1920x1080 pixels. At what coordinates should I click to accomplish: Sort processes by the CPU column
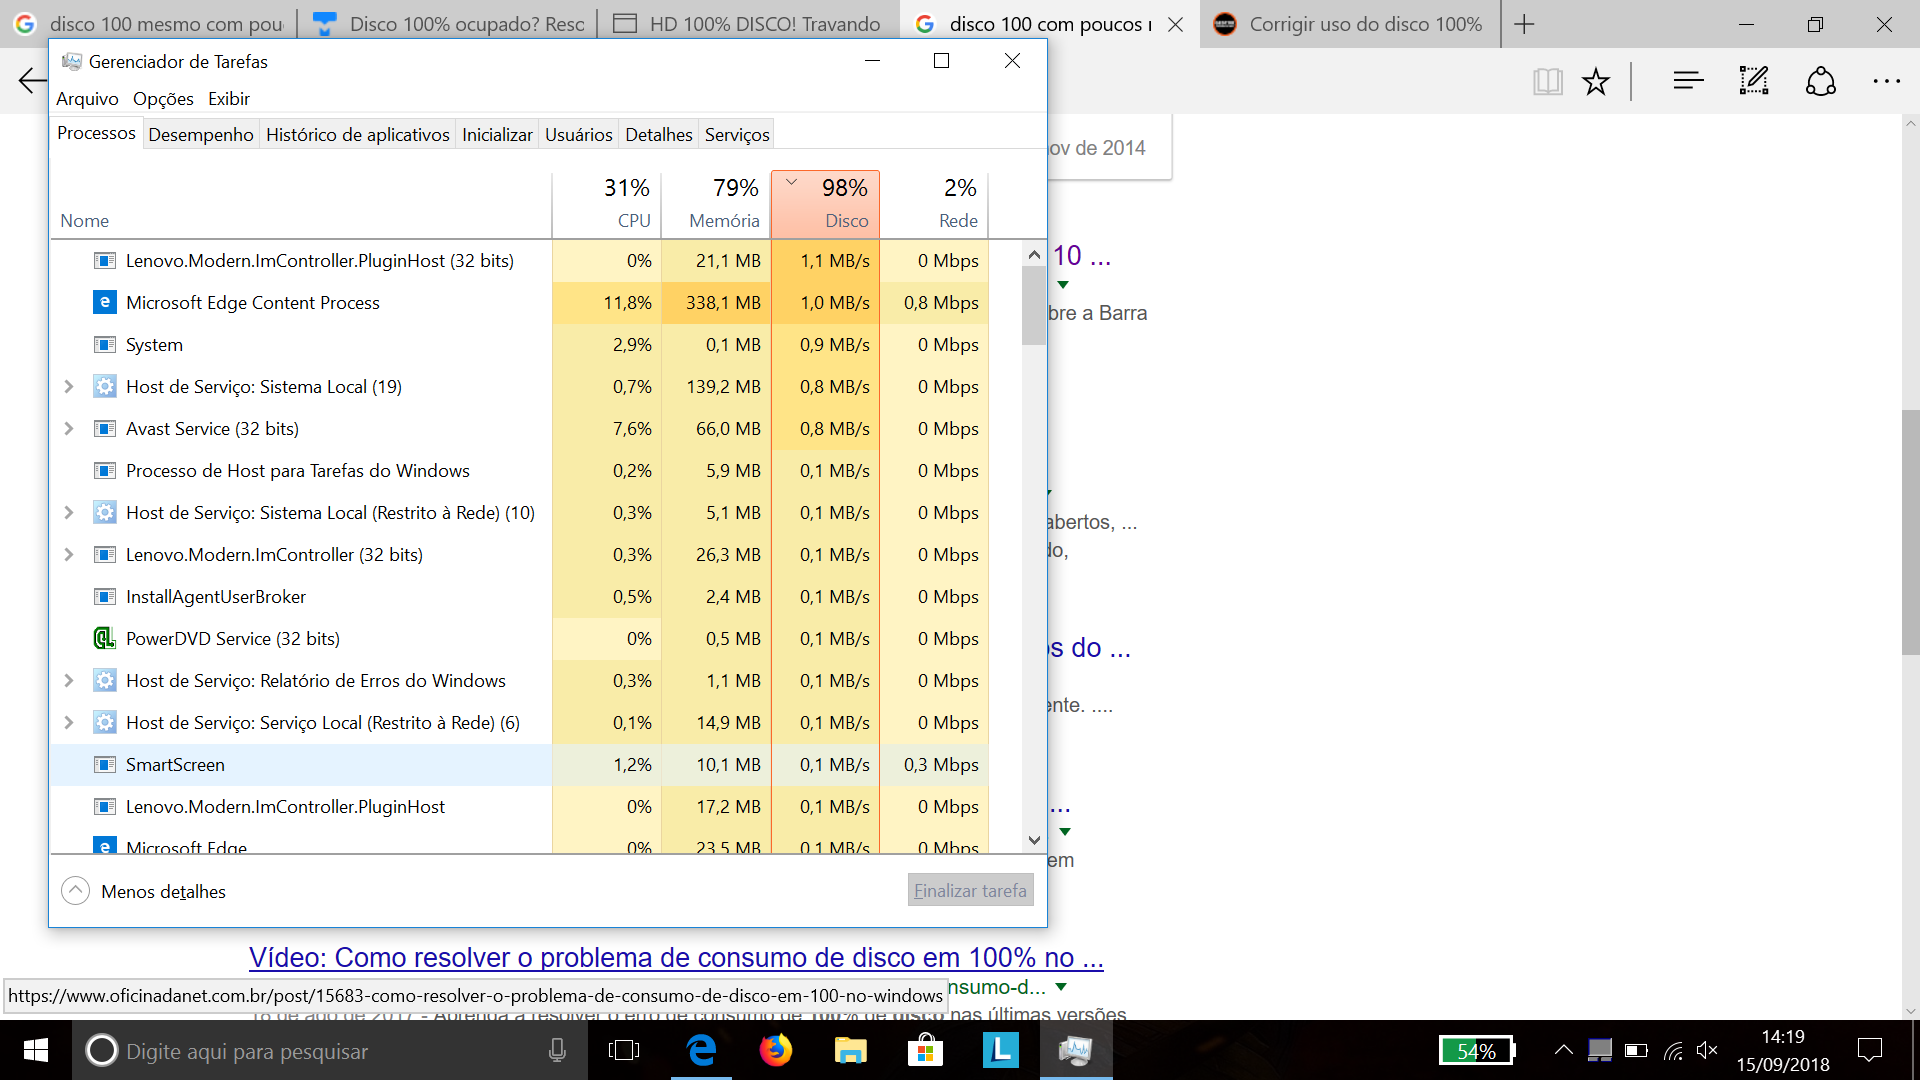point(607,204)
